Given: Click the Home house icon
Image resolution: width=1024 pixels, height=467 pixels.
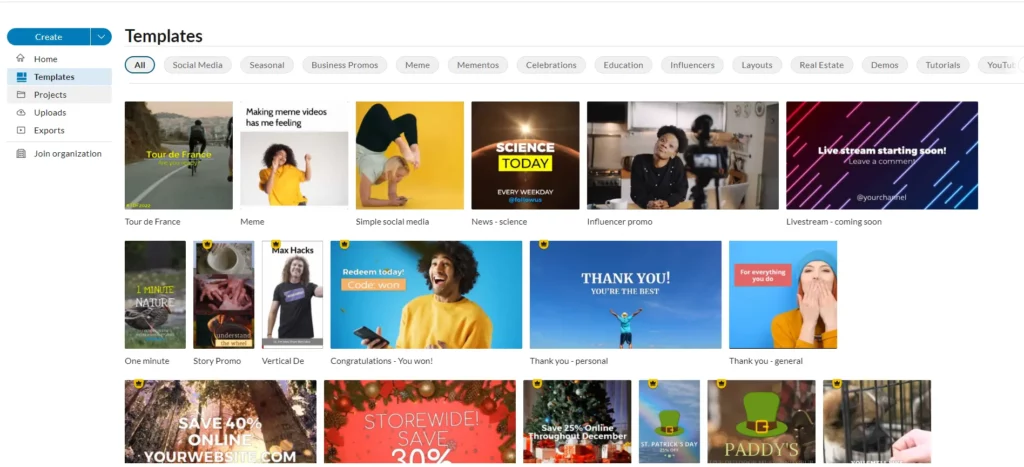Looking at the screenshot, I should click(21, 58).
